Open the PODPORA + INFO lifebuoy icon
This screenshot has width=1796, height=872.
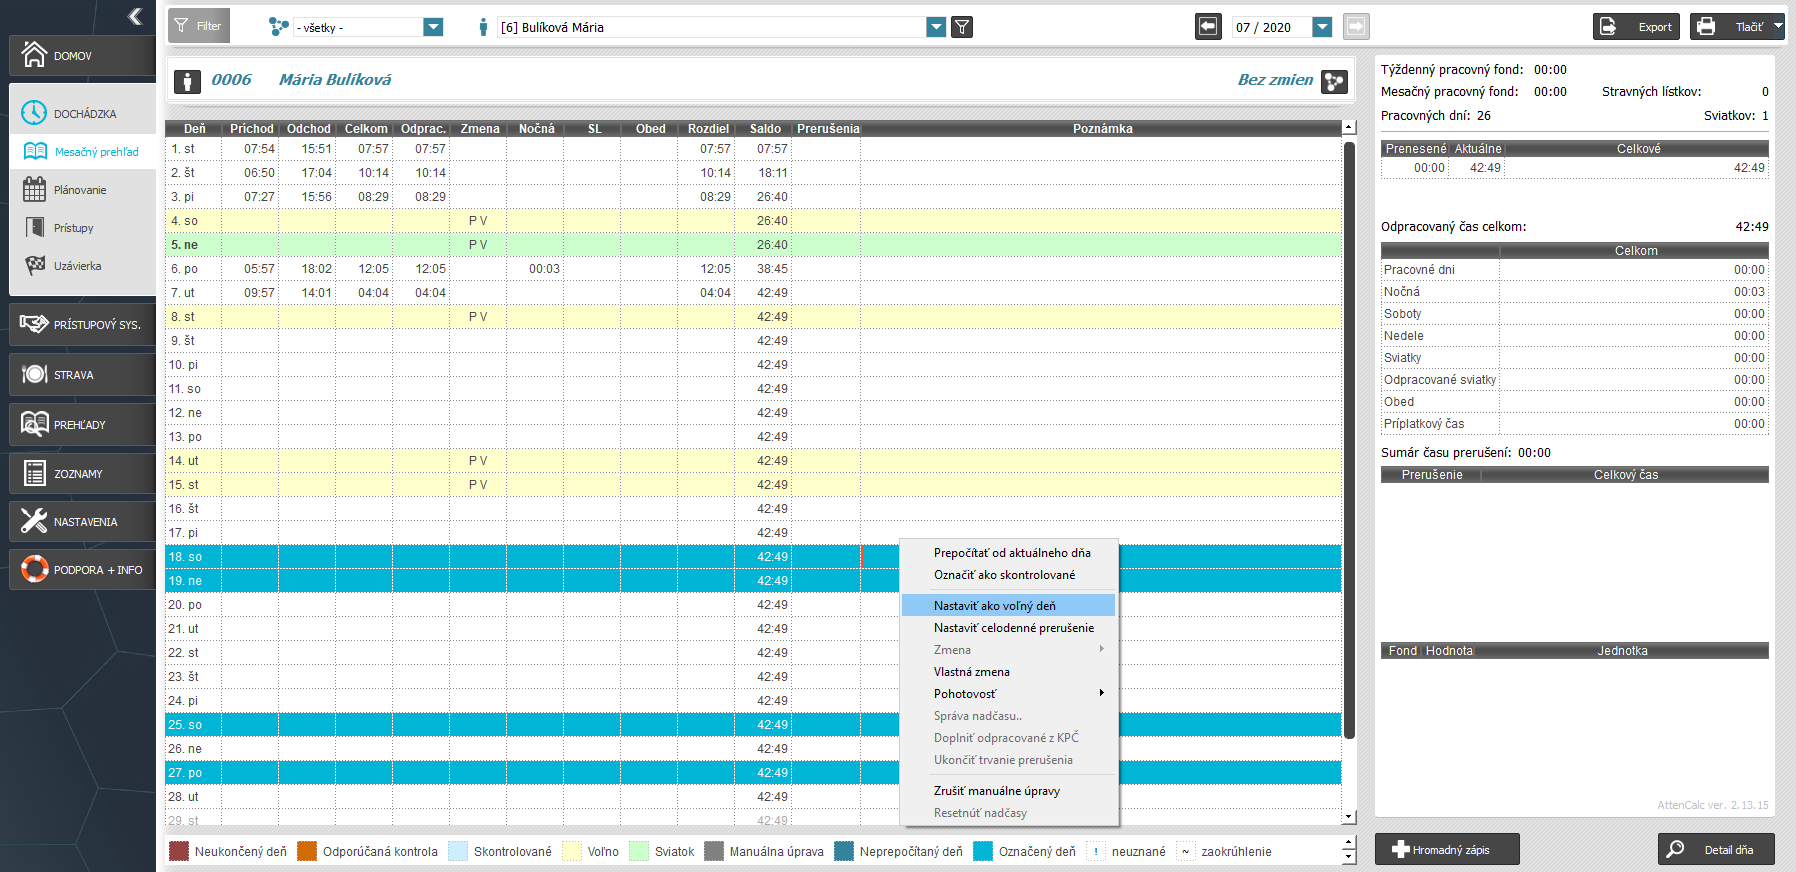(34, 569)
